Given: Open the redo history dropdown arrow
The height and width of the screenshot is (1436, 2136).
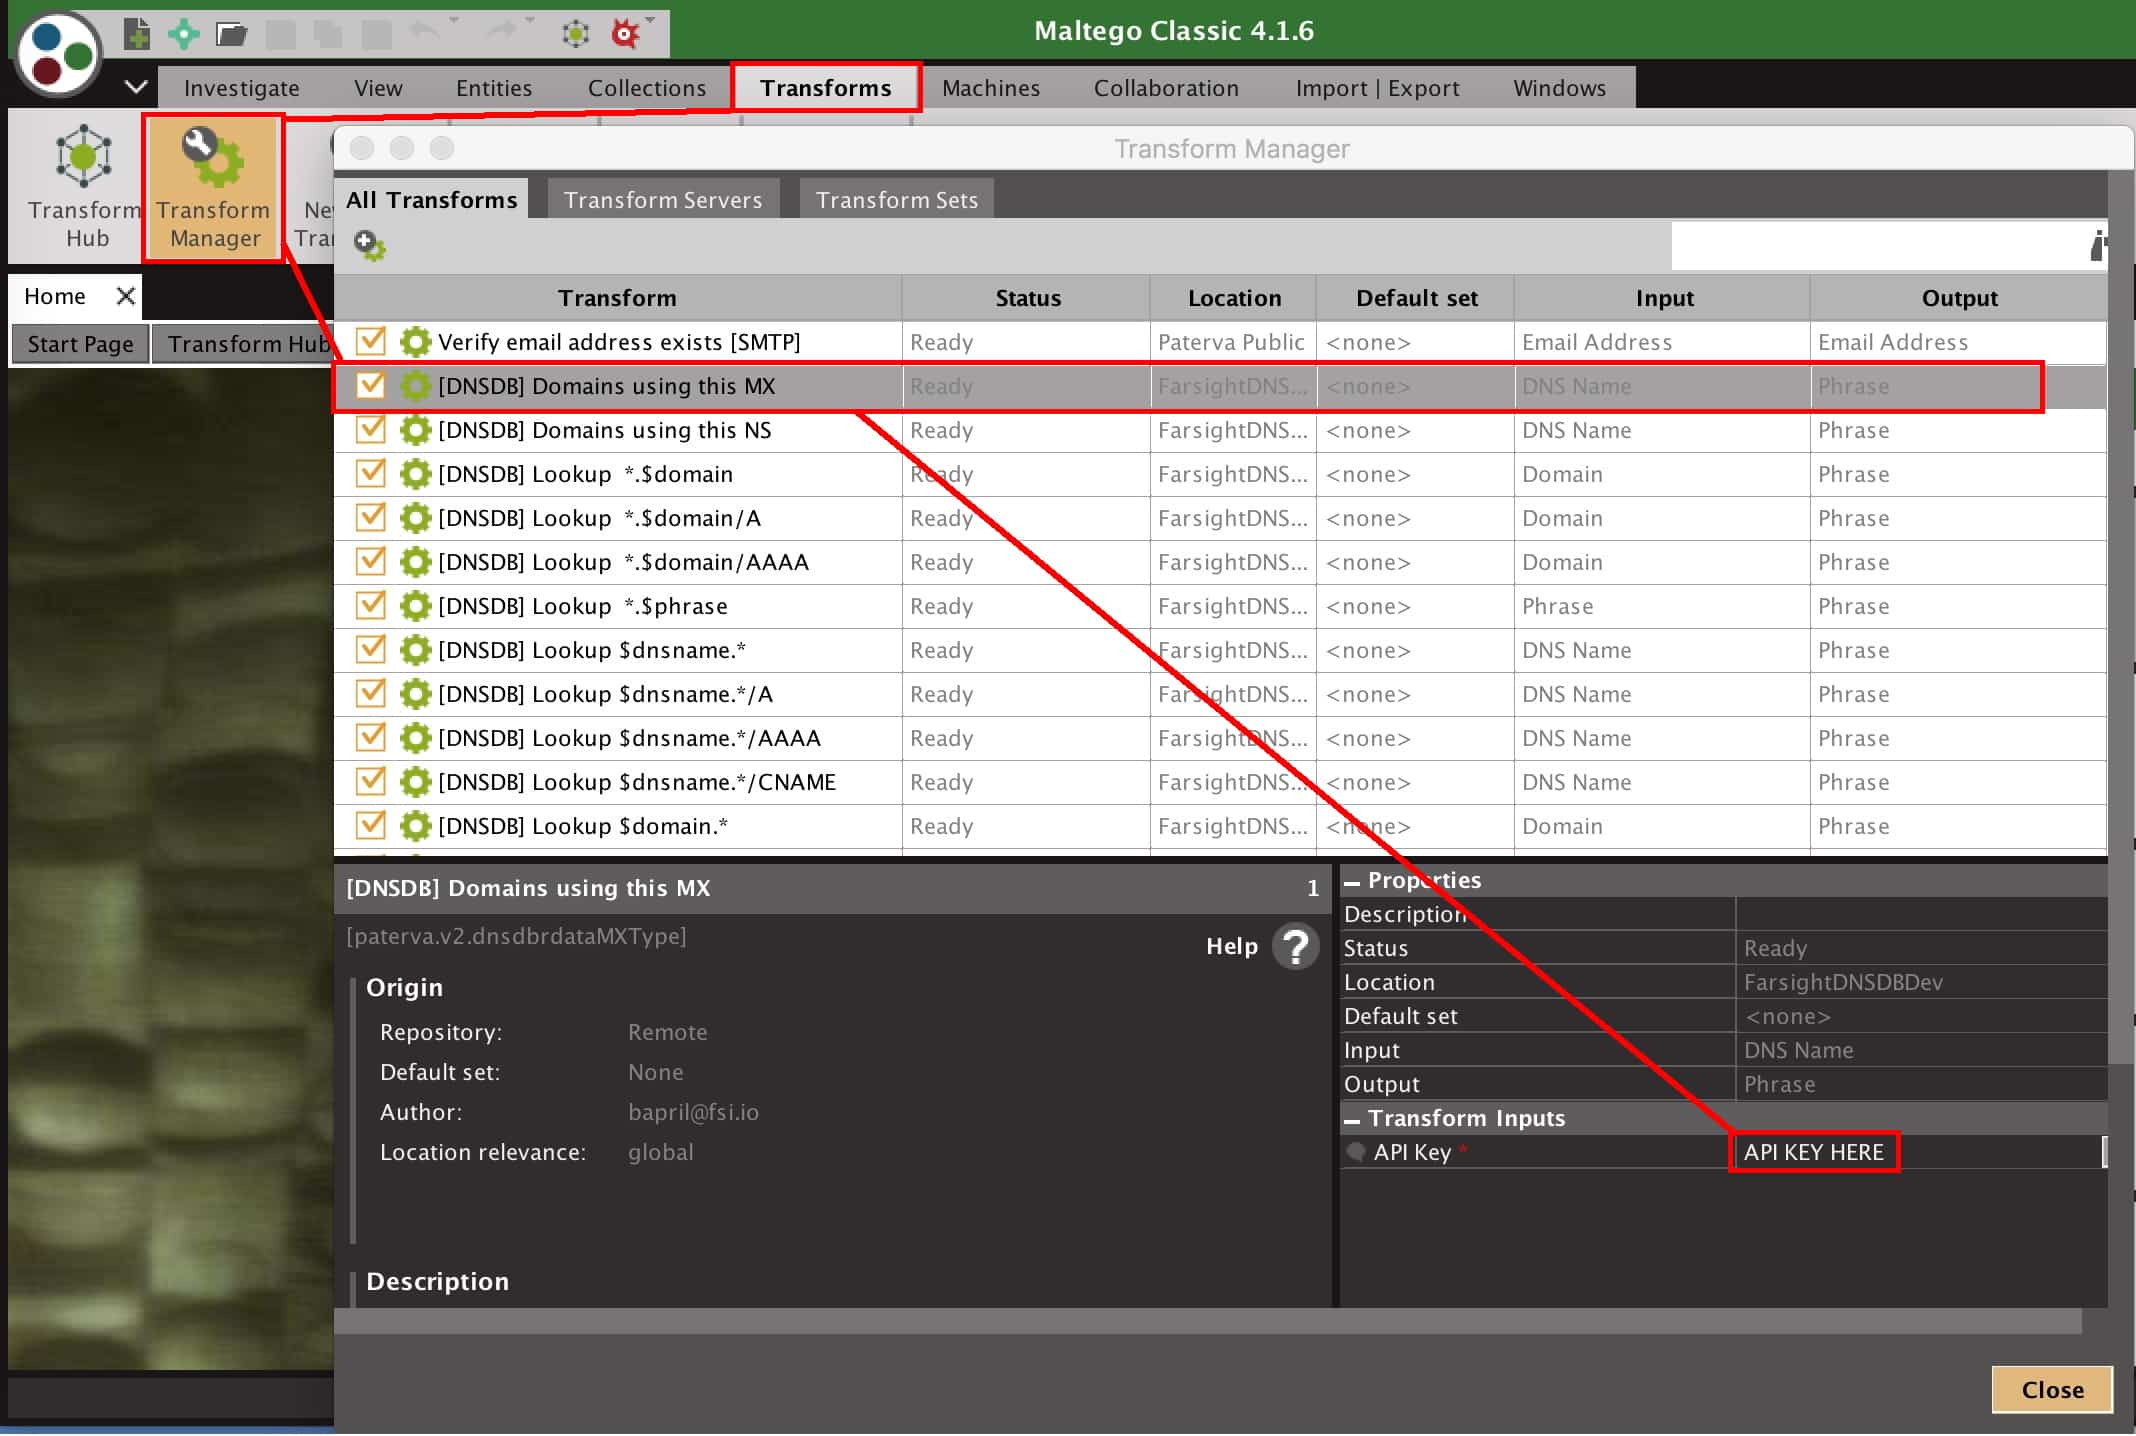Looking at the screenshot, I should pos(530,21).
